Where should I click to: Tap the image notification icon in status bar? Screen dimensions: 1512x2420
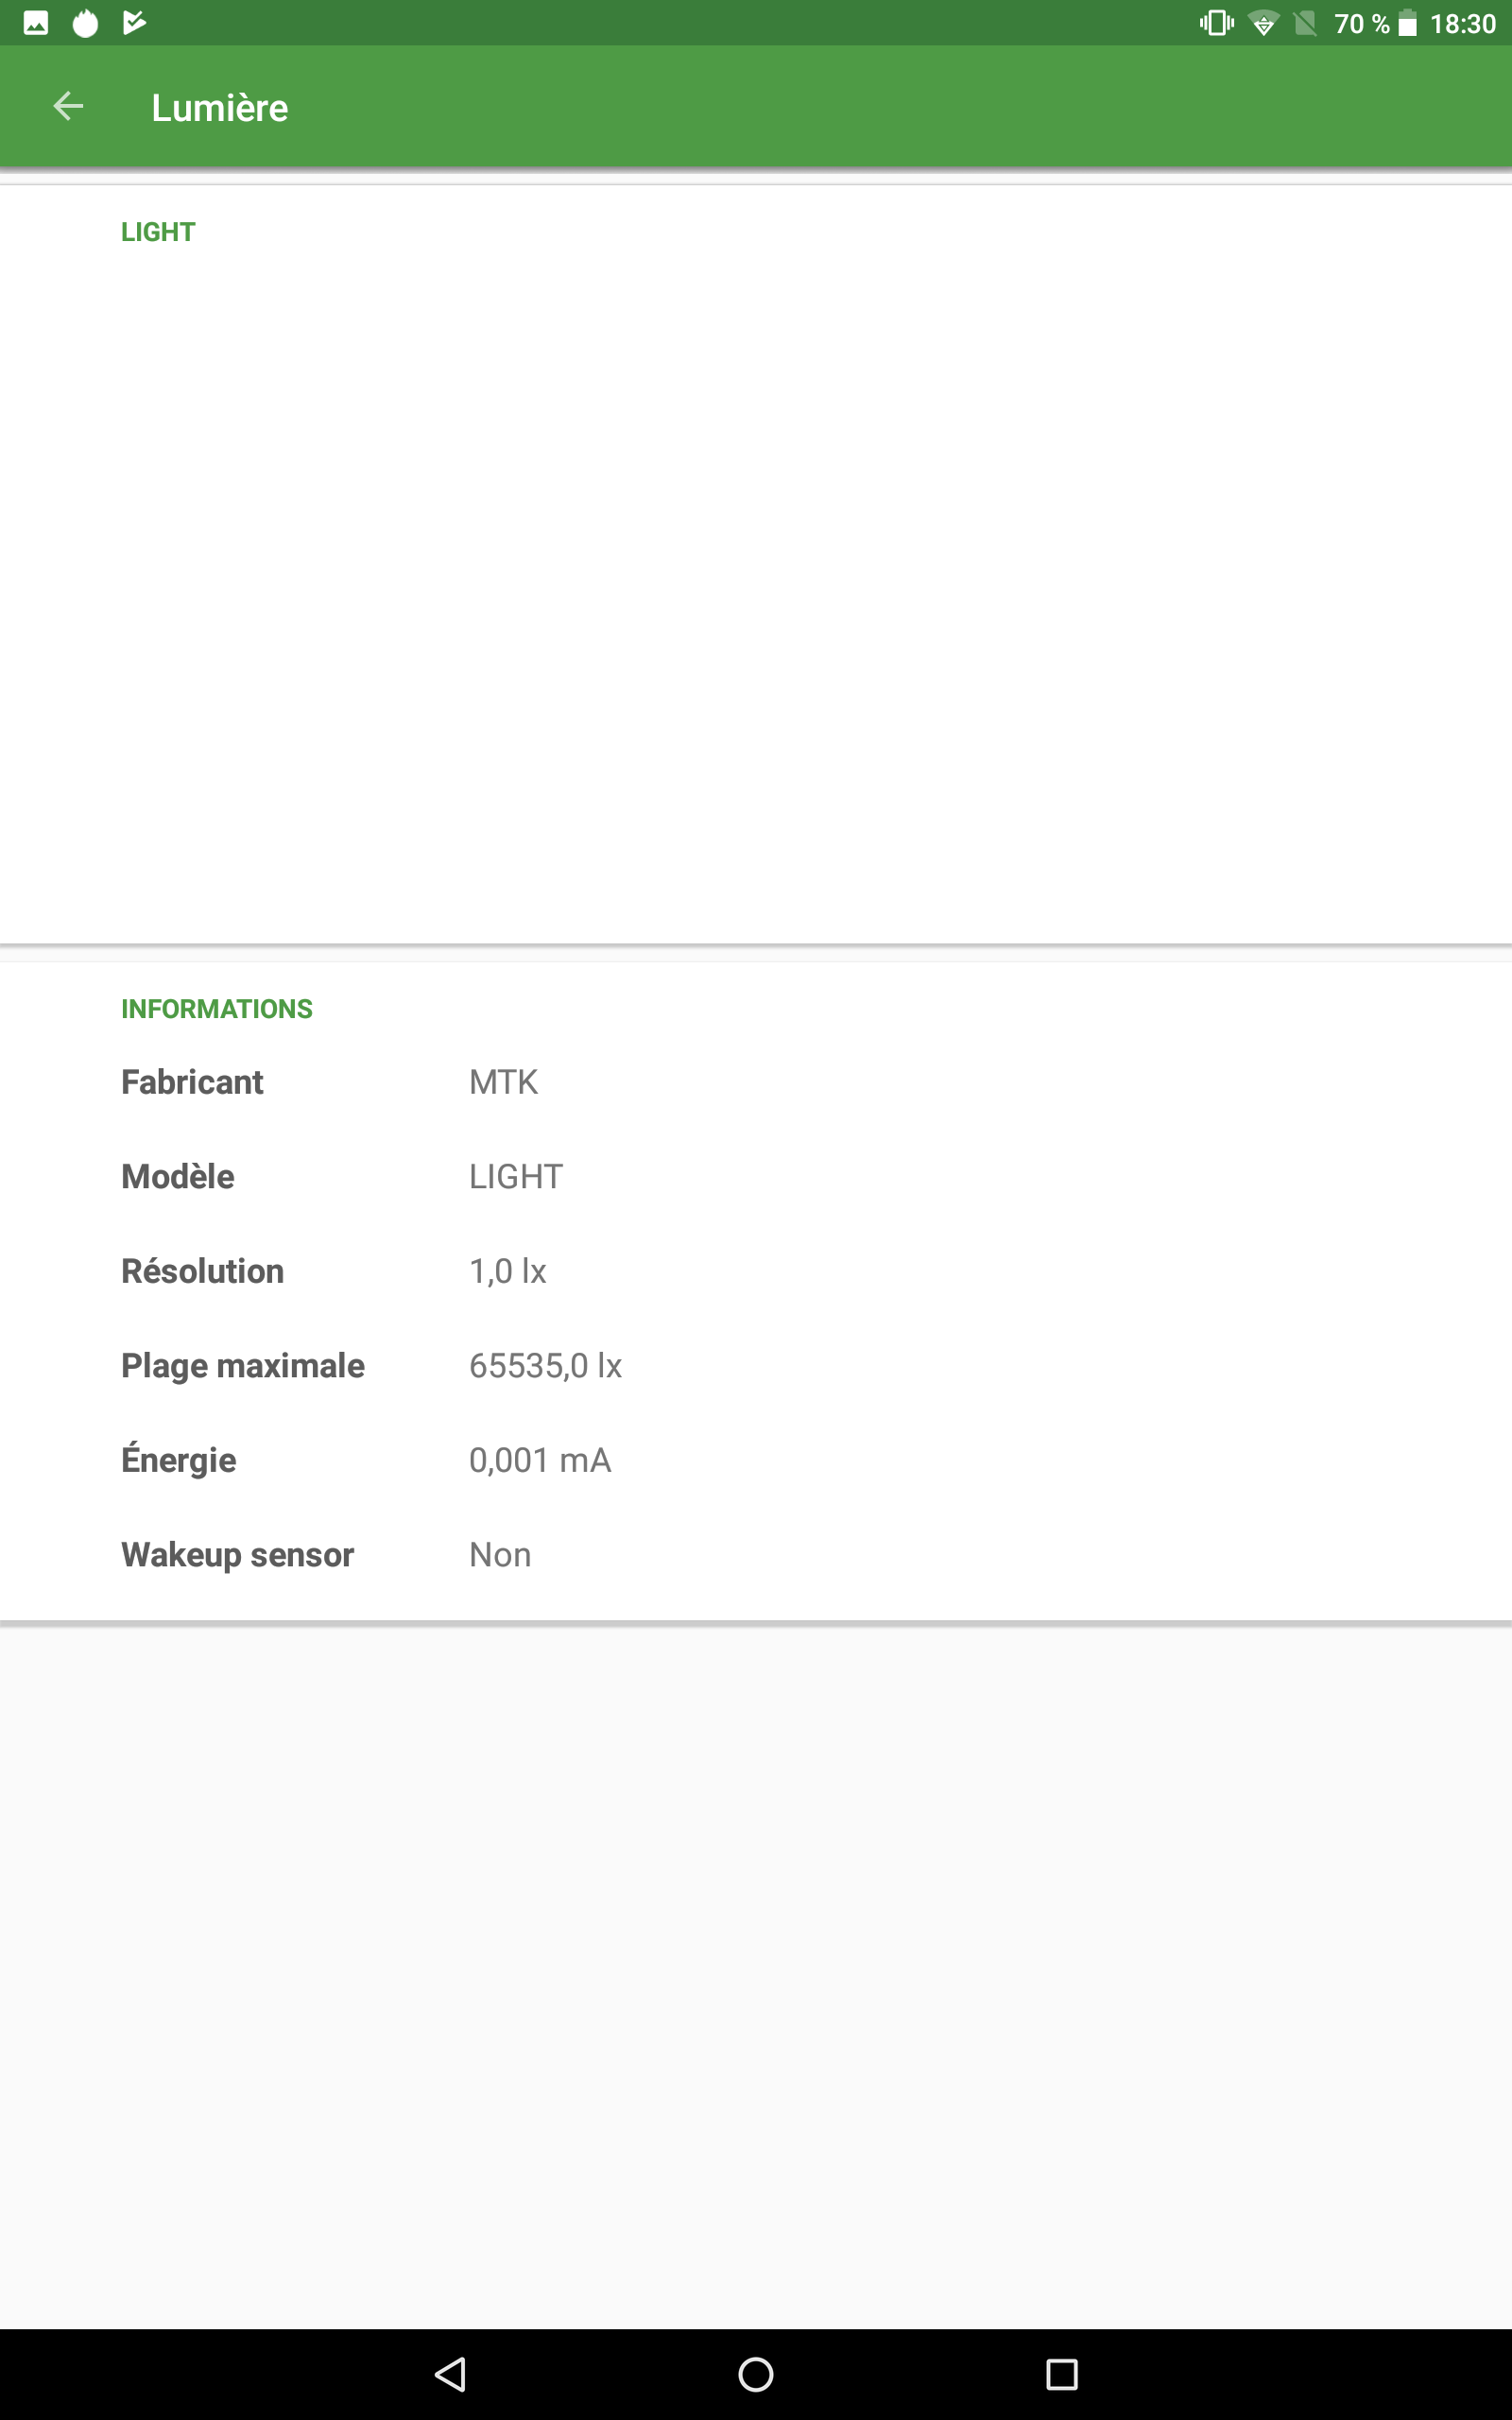coord(36,23)
